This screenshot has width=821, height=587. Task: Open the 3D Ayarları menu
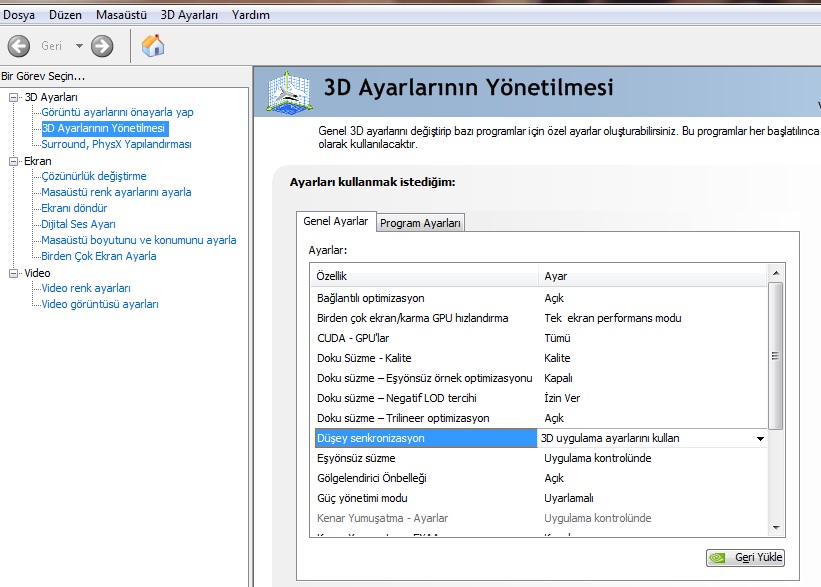pos(189,15)
